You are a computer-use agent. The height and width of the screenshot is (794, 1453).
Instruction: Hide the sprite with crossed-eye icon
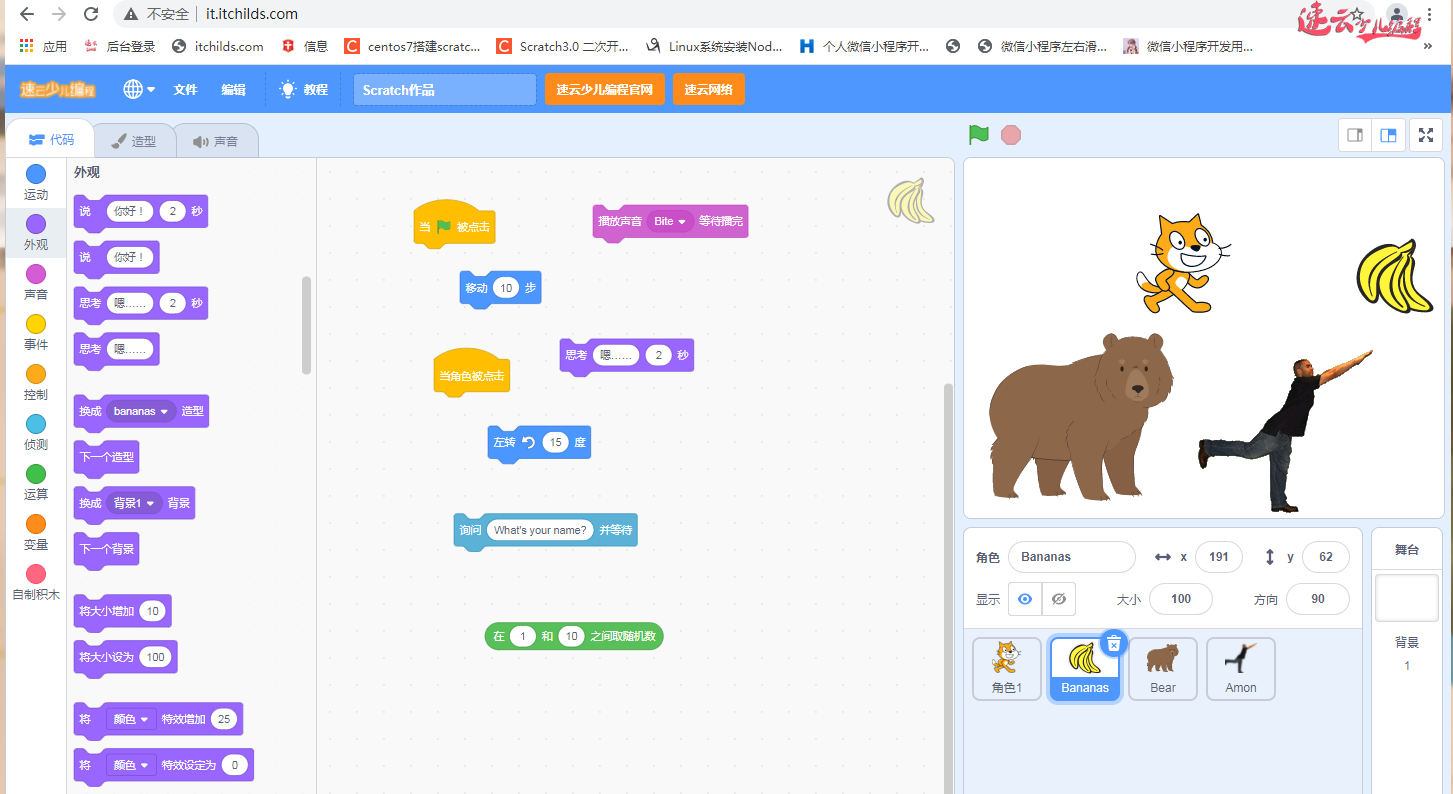[x=1059, y=599]
